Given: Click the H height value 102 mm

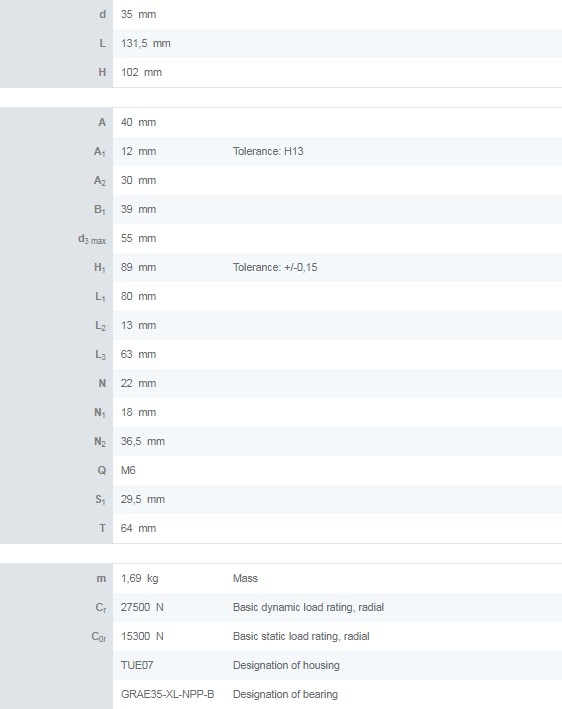Looking at the screenshot, I should (141, 72).
